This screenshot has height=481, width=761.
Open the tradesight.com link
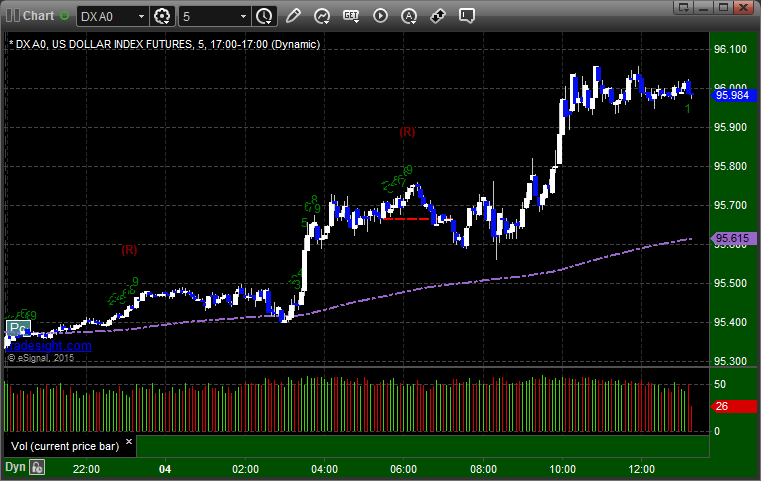49,346
